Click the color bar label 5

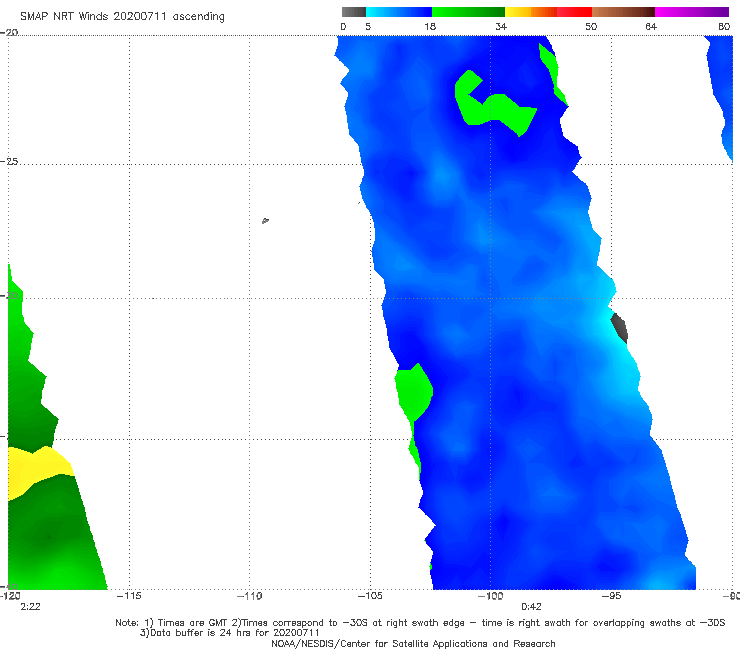368,26
